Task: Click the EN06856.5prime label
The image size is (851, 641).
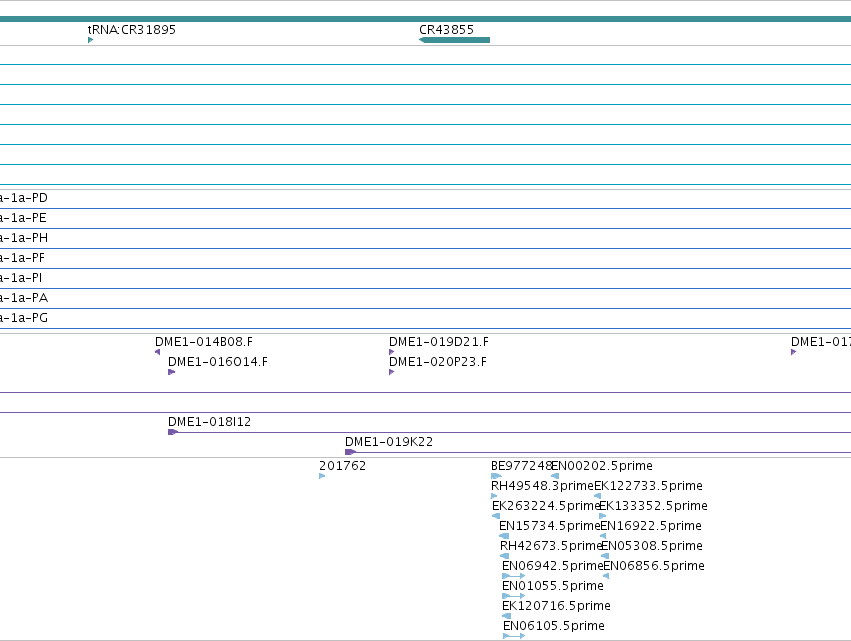Action: click(655, 566)
